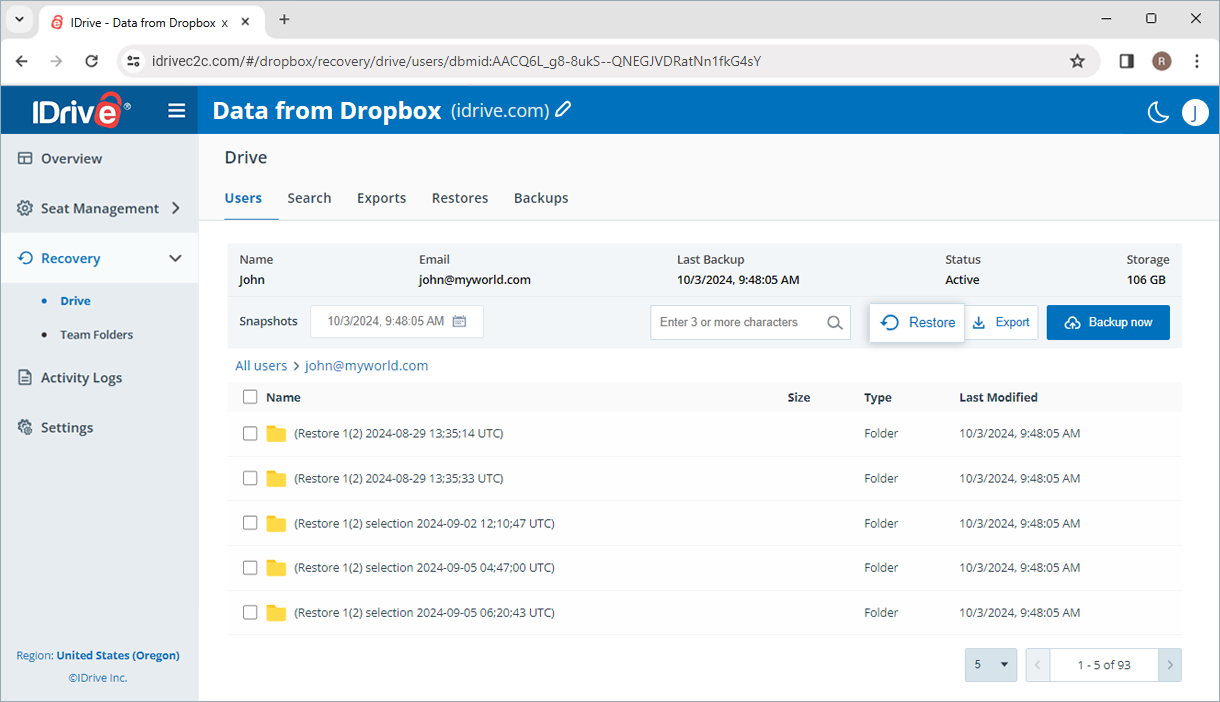Edit the idrive.com name with pencil icon
The width and height of the screenshot is (1220, 702).
(564, 110)
